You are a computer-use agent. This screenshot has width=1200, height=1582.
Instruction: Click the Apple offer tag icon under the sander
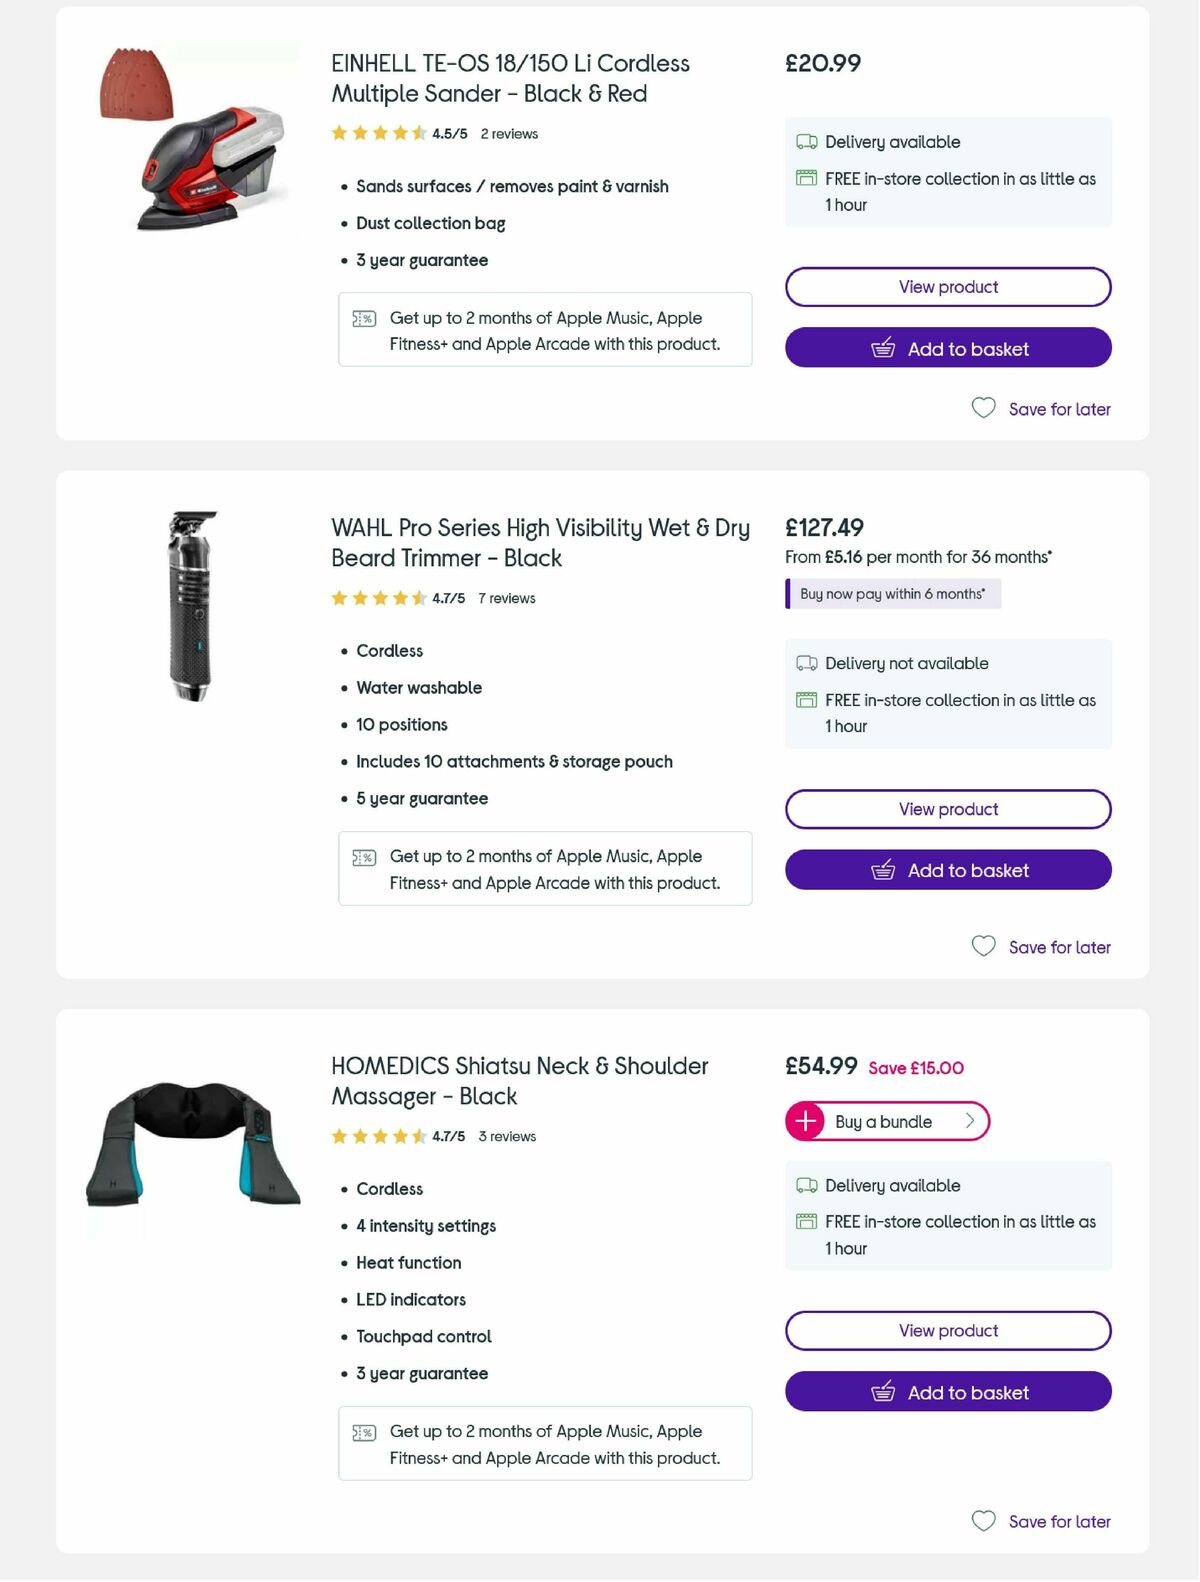364,318
